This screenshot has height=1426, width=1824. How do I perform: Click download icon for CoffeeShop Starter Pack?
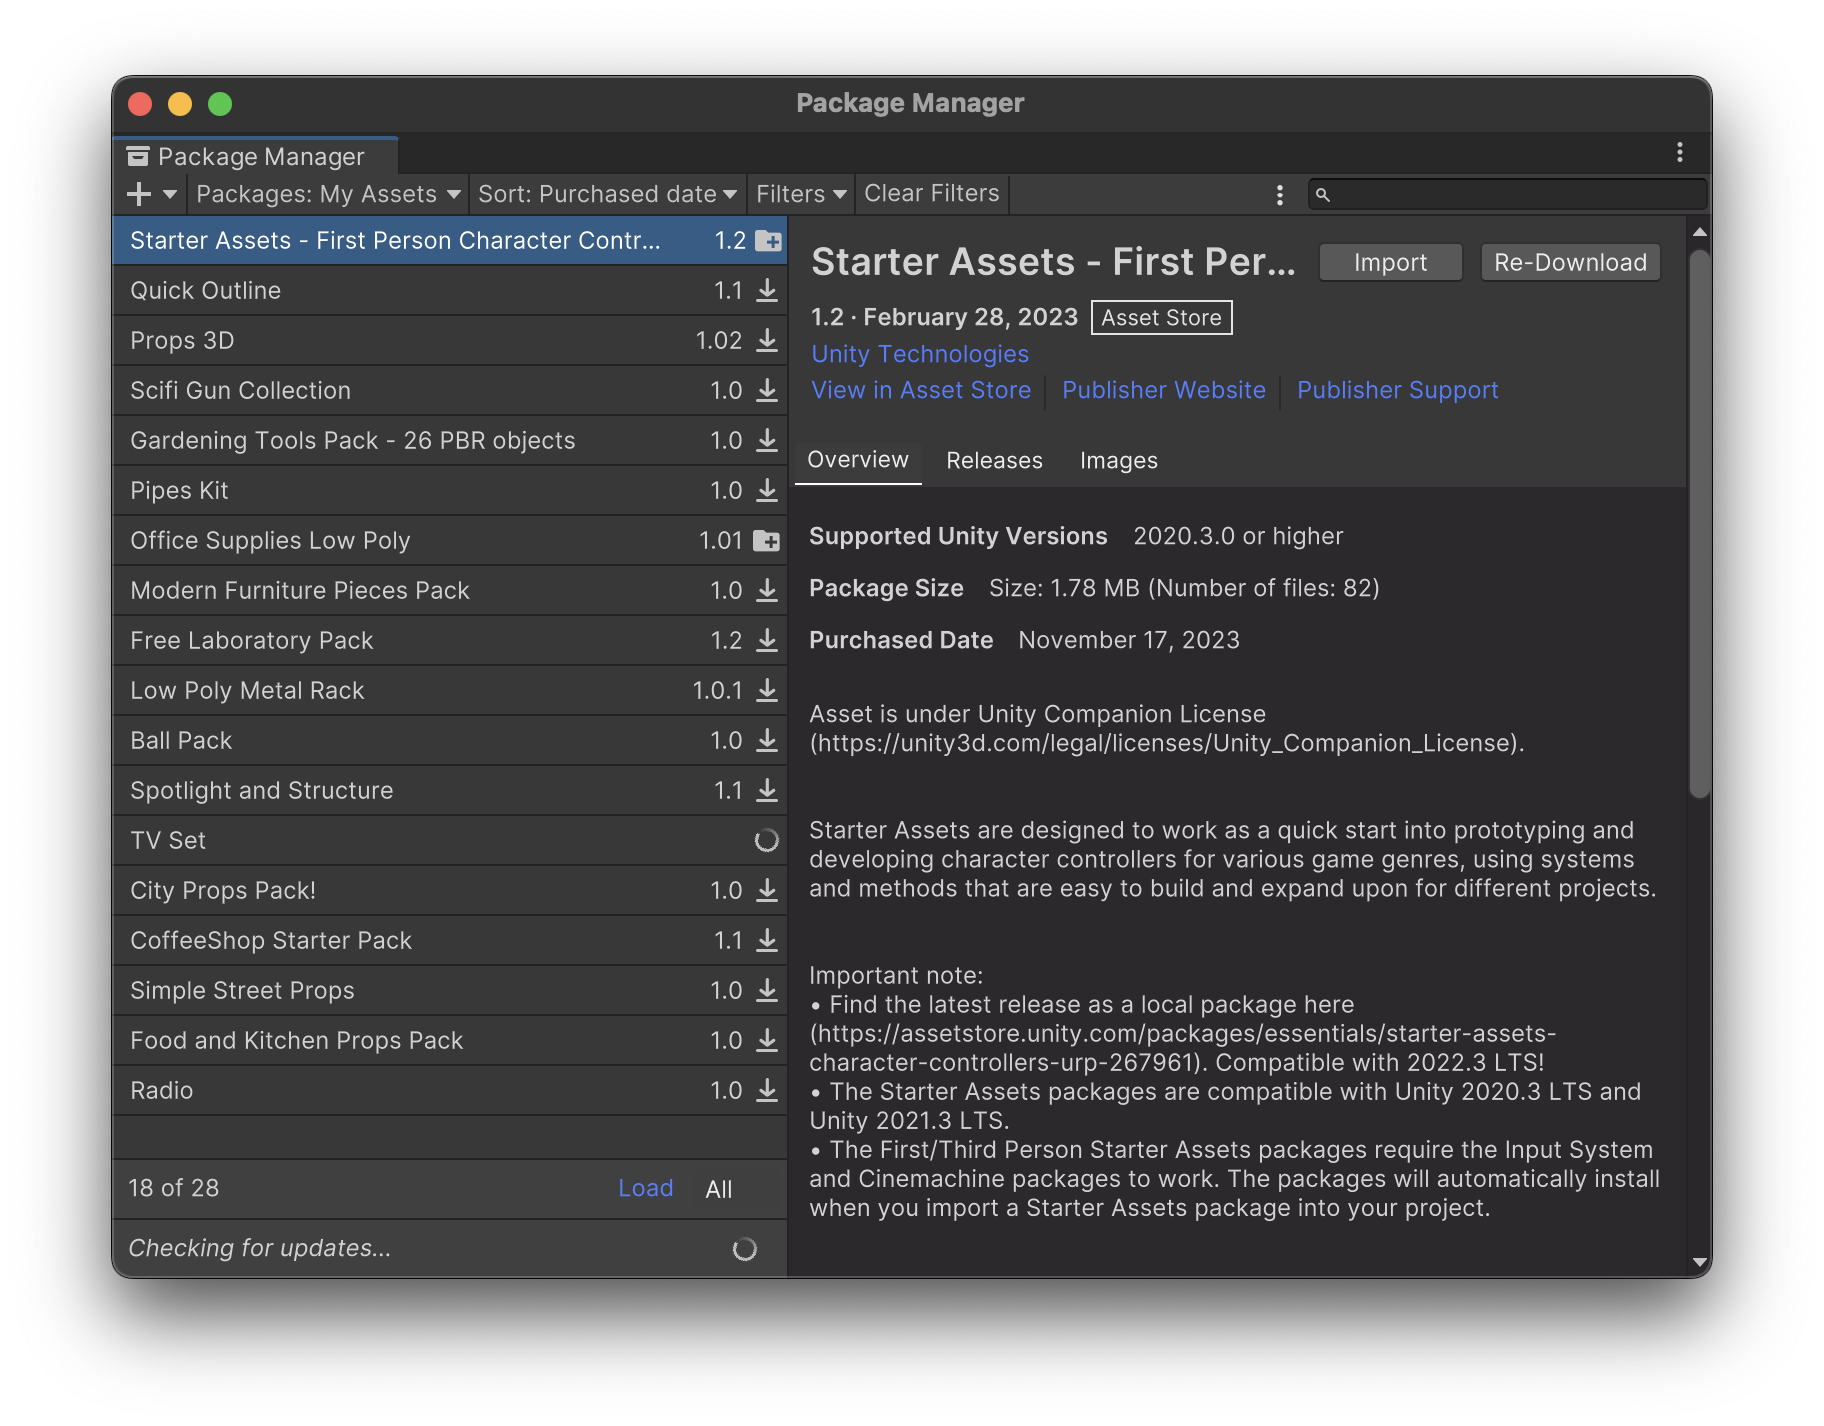click(767, 940)
